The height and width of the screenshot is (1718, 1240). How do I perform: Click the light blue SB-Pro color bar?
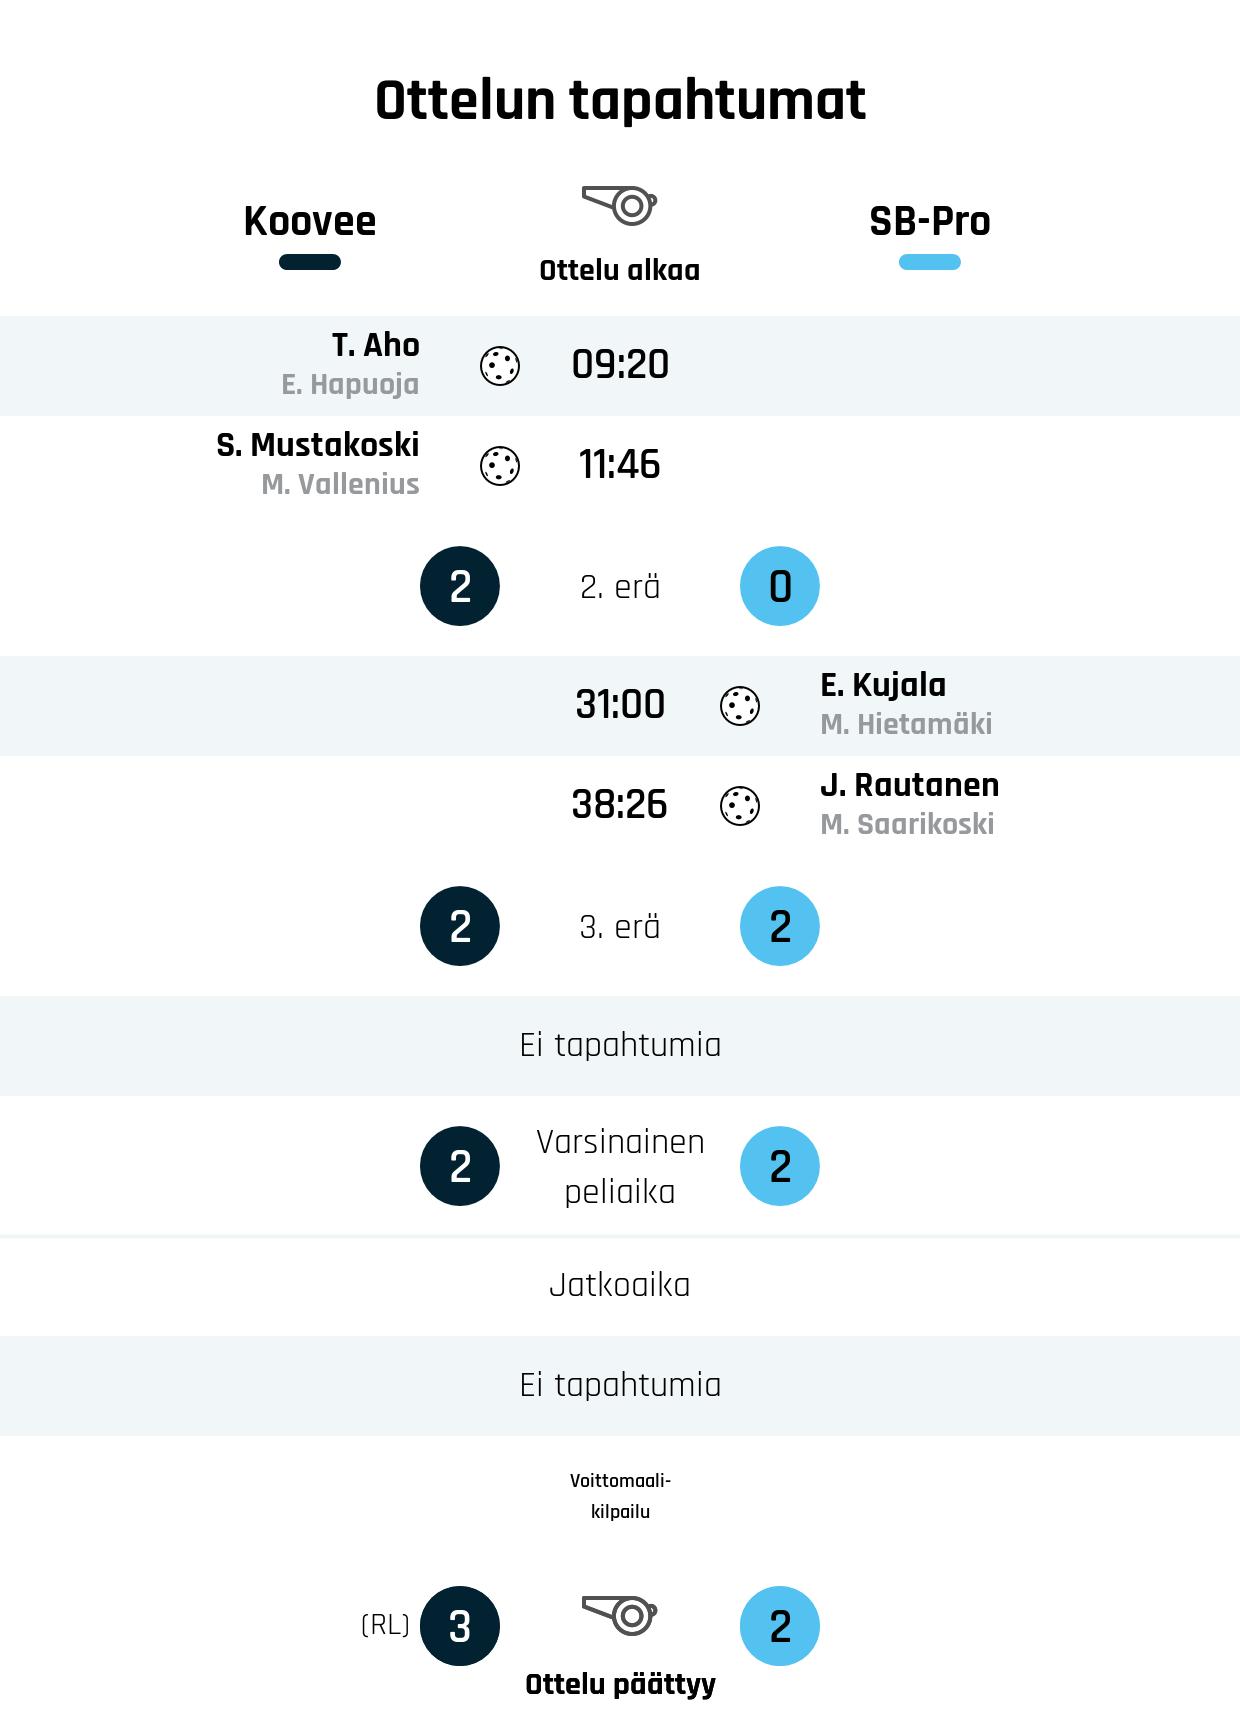tap(930, 262)
